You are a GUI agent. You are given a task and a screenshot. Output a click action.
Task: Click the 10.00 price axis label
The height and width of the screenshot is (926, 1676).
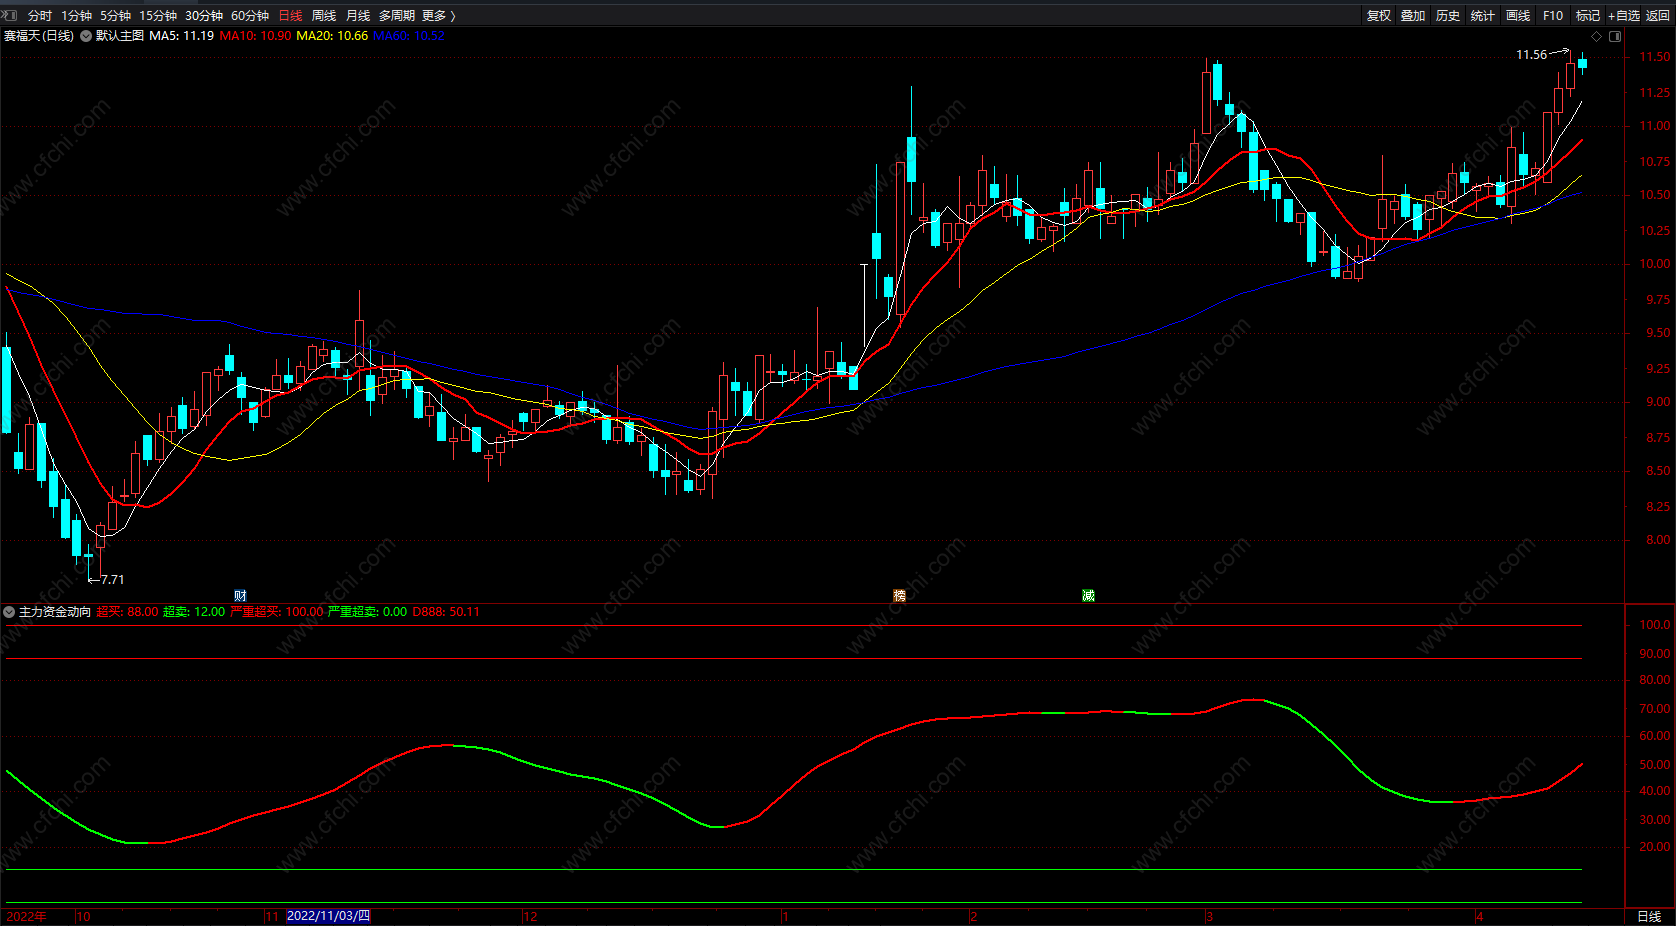[1654, 265]
